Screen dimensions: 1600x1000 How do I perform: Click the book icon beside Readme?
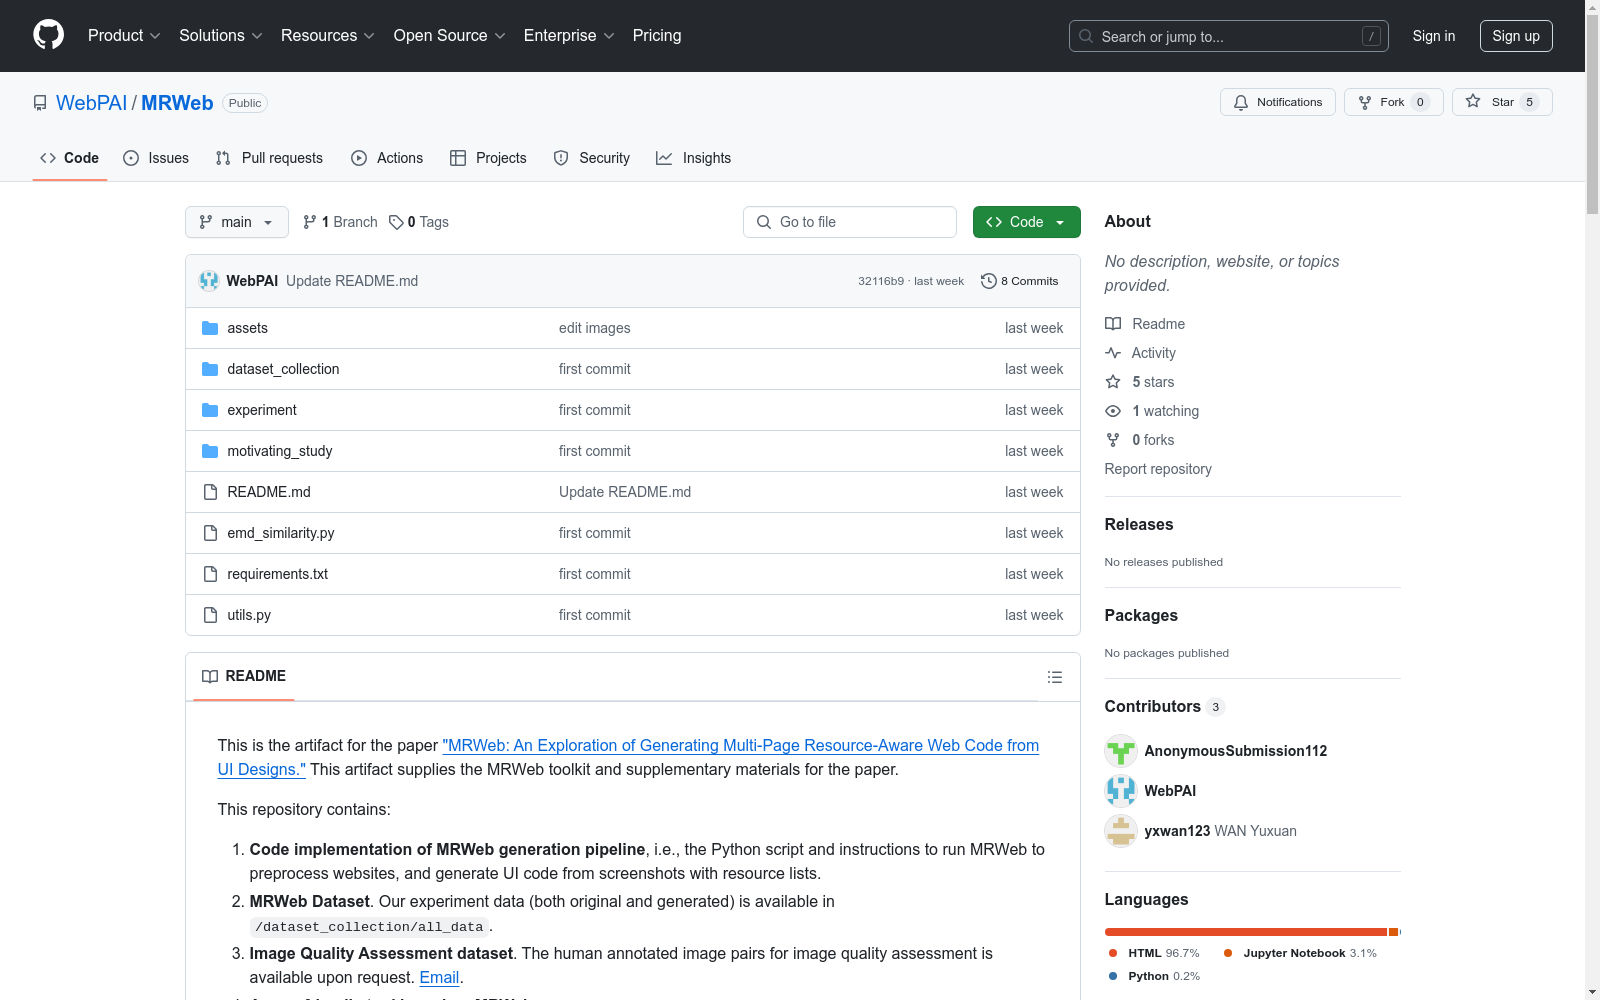click(x=1113, y=324)
